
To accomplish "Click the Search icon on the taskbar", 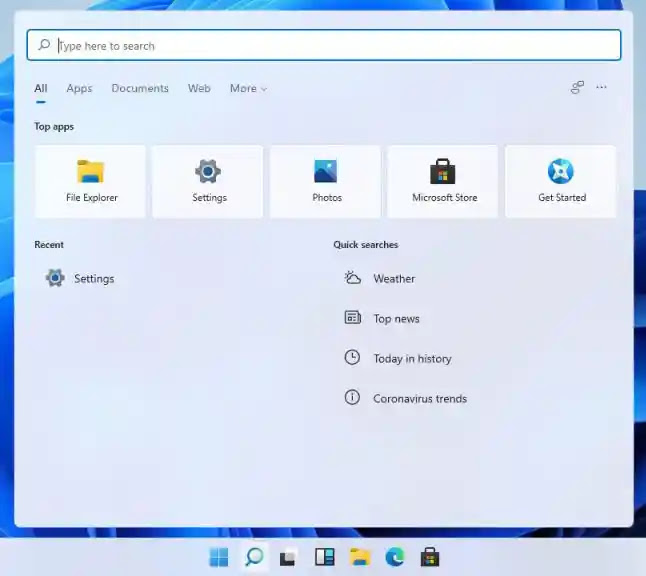I will [x=254, y=557].
